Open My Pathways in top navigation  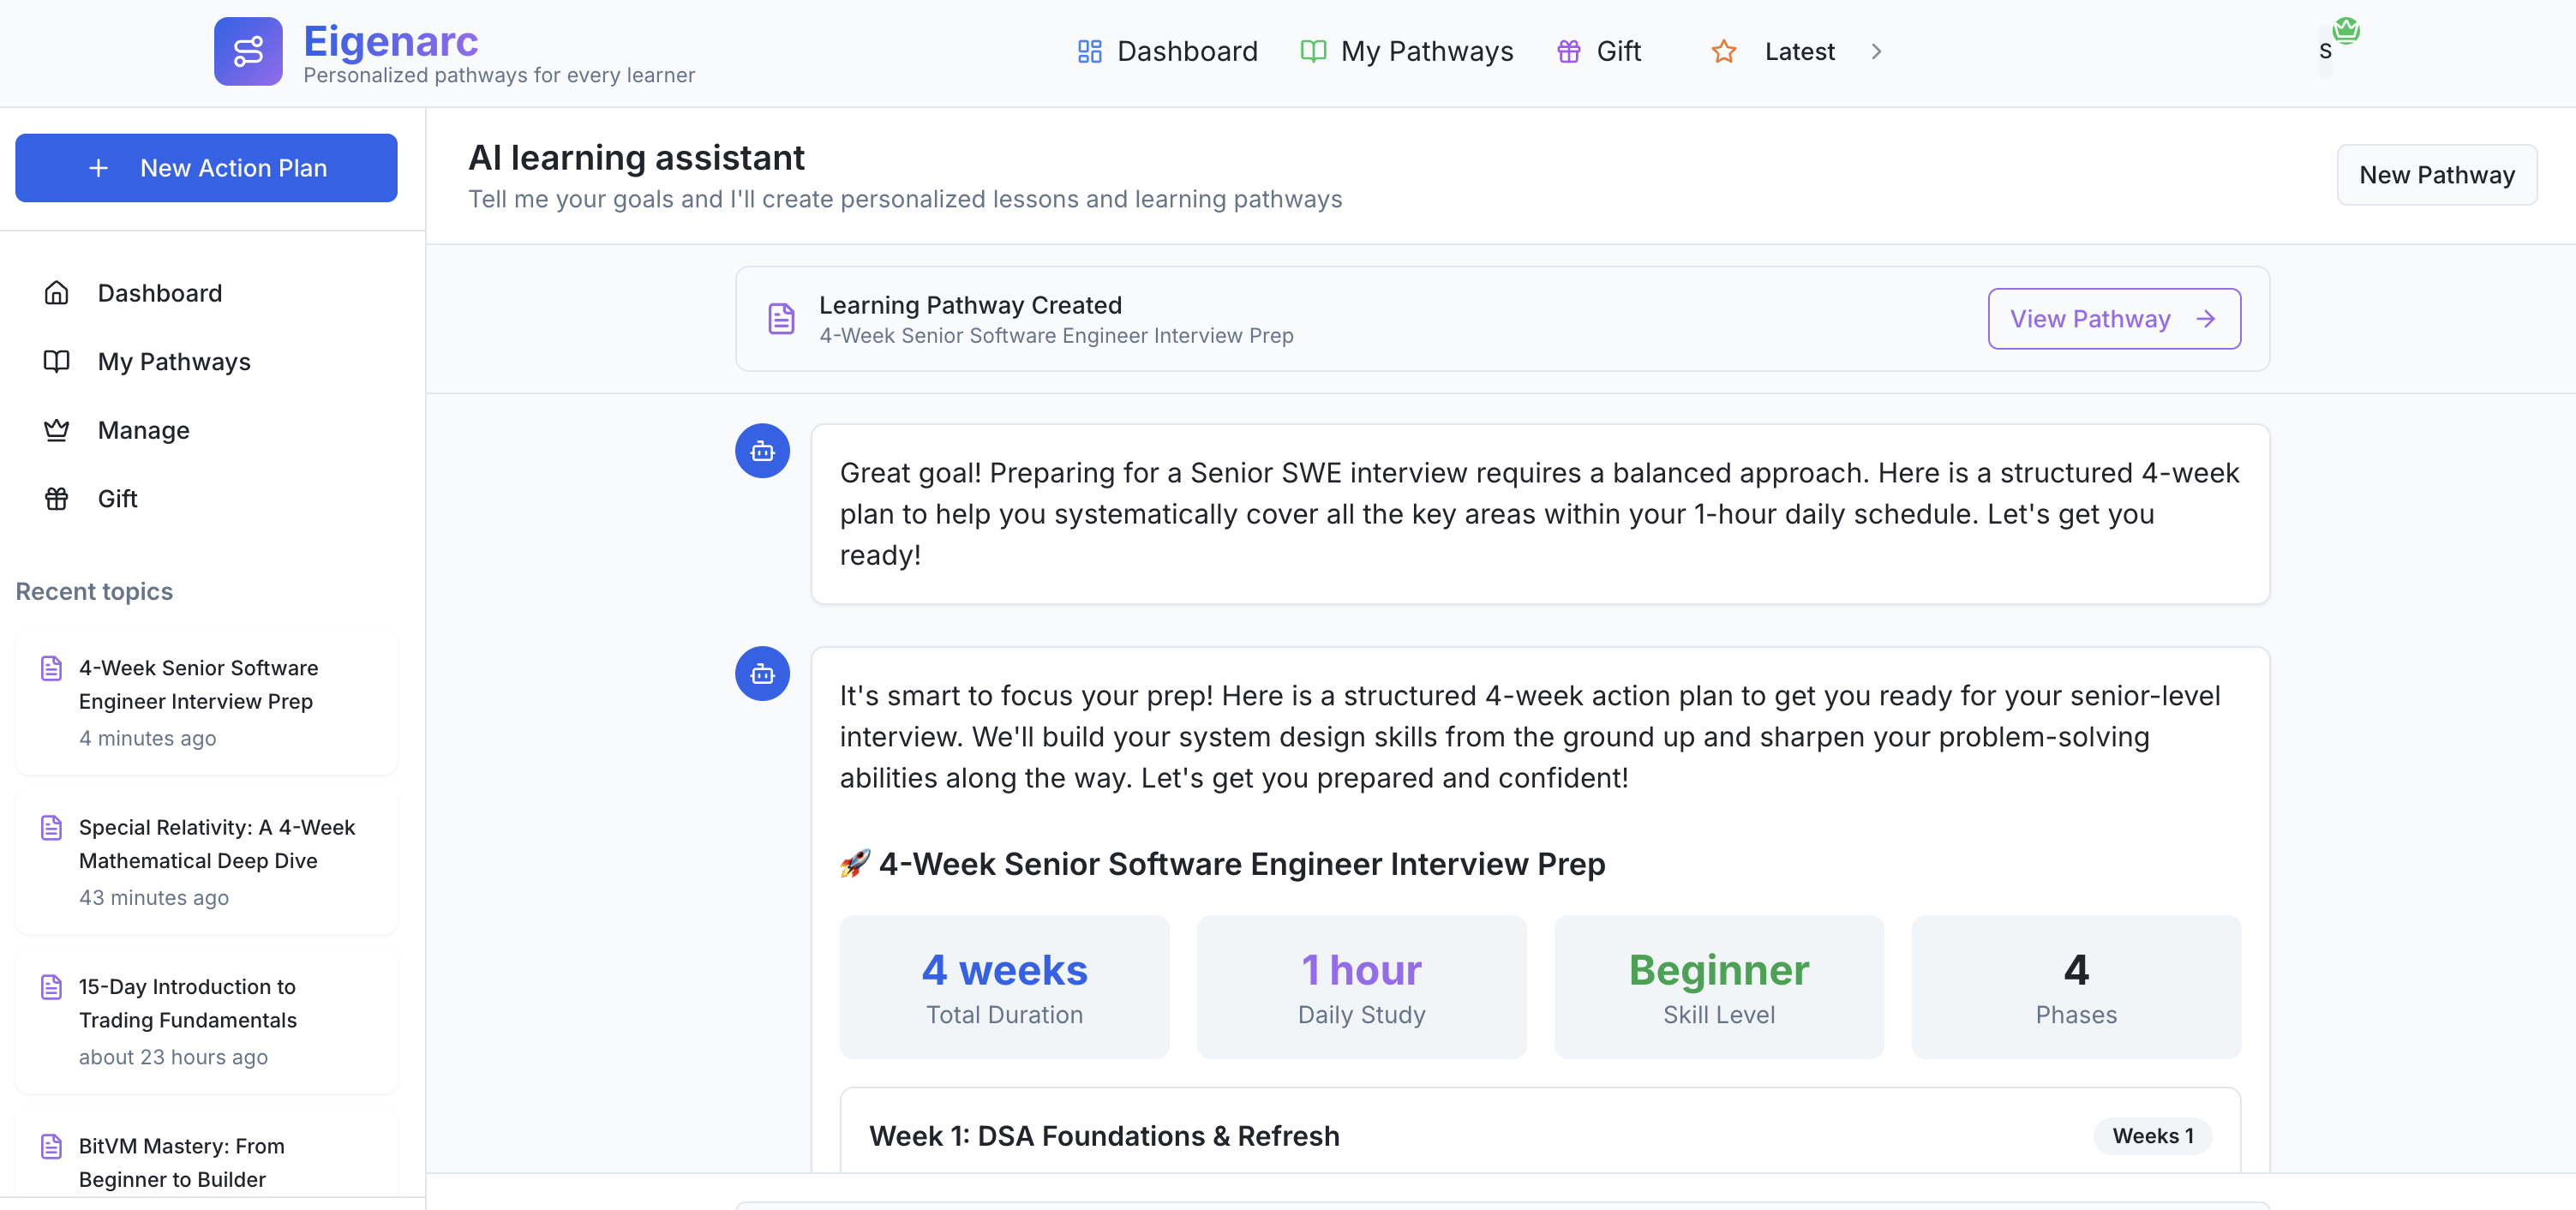(x=1406, y=51)
